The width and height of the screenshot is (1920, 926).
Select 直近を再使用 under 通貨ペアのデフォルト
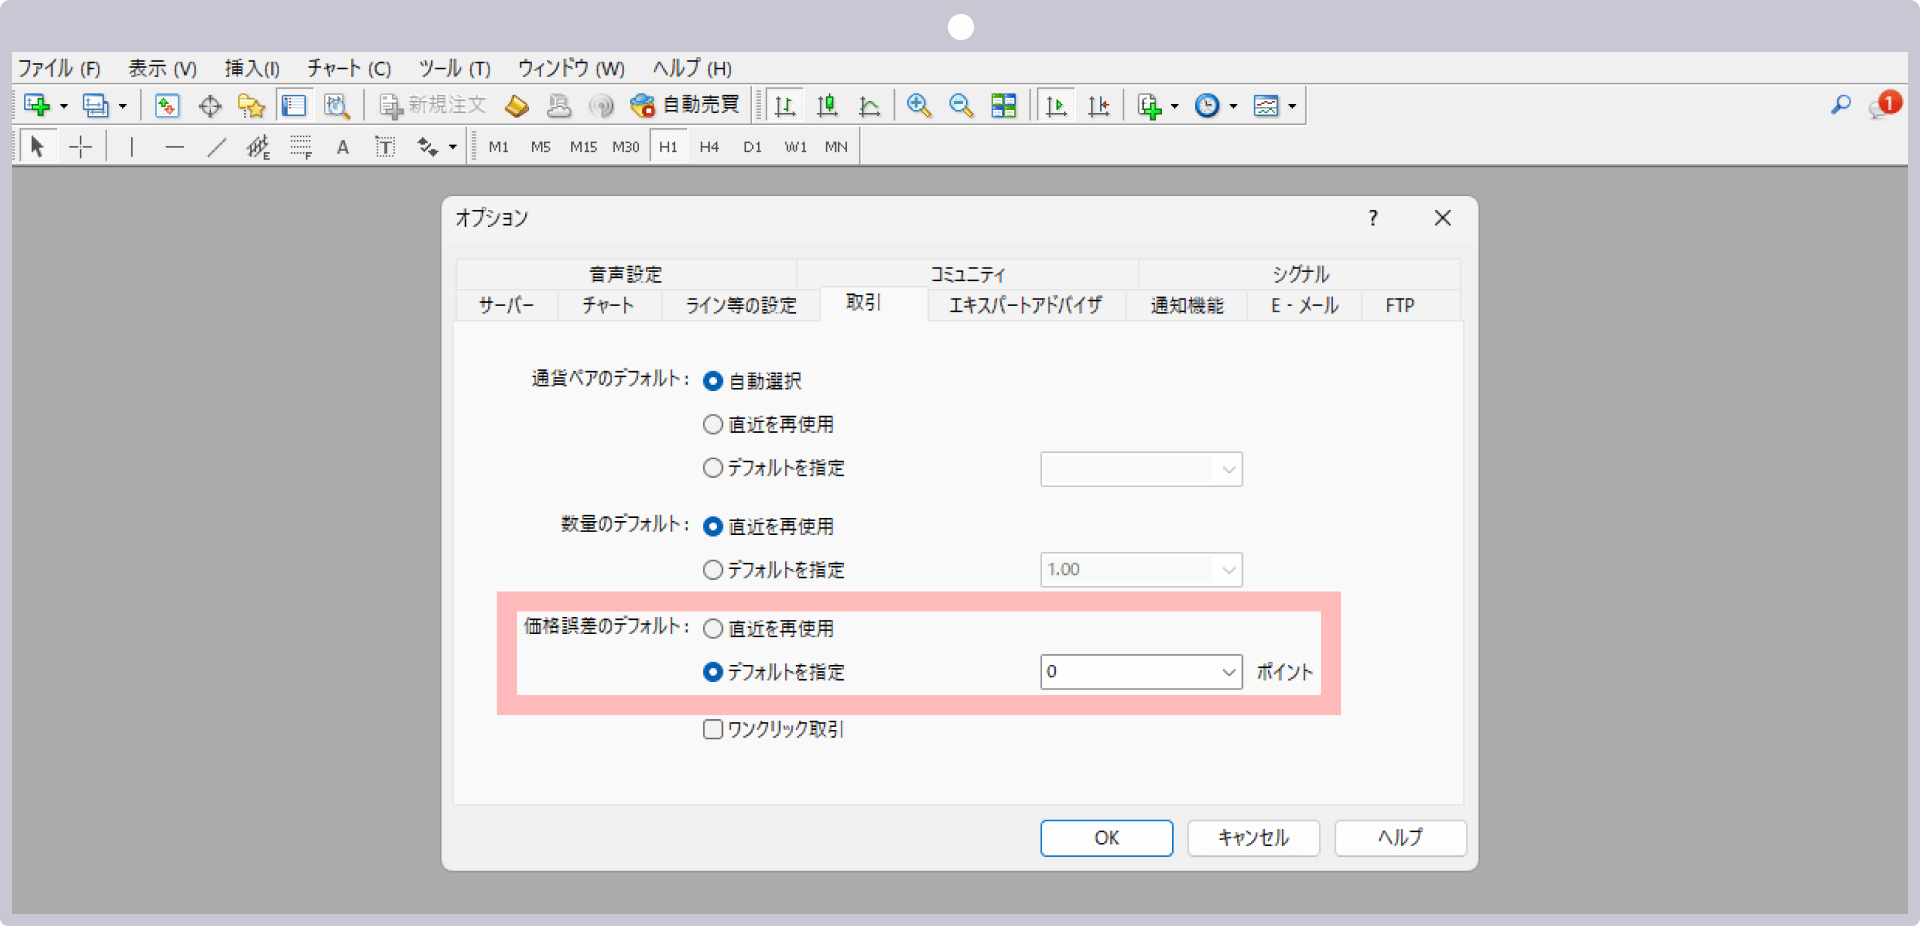tap(768, 424)
